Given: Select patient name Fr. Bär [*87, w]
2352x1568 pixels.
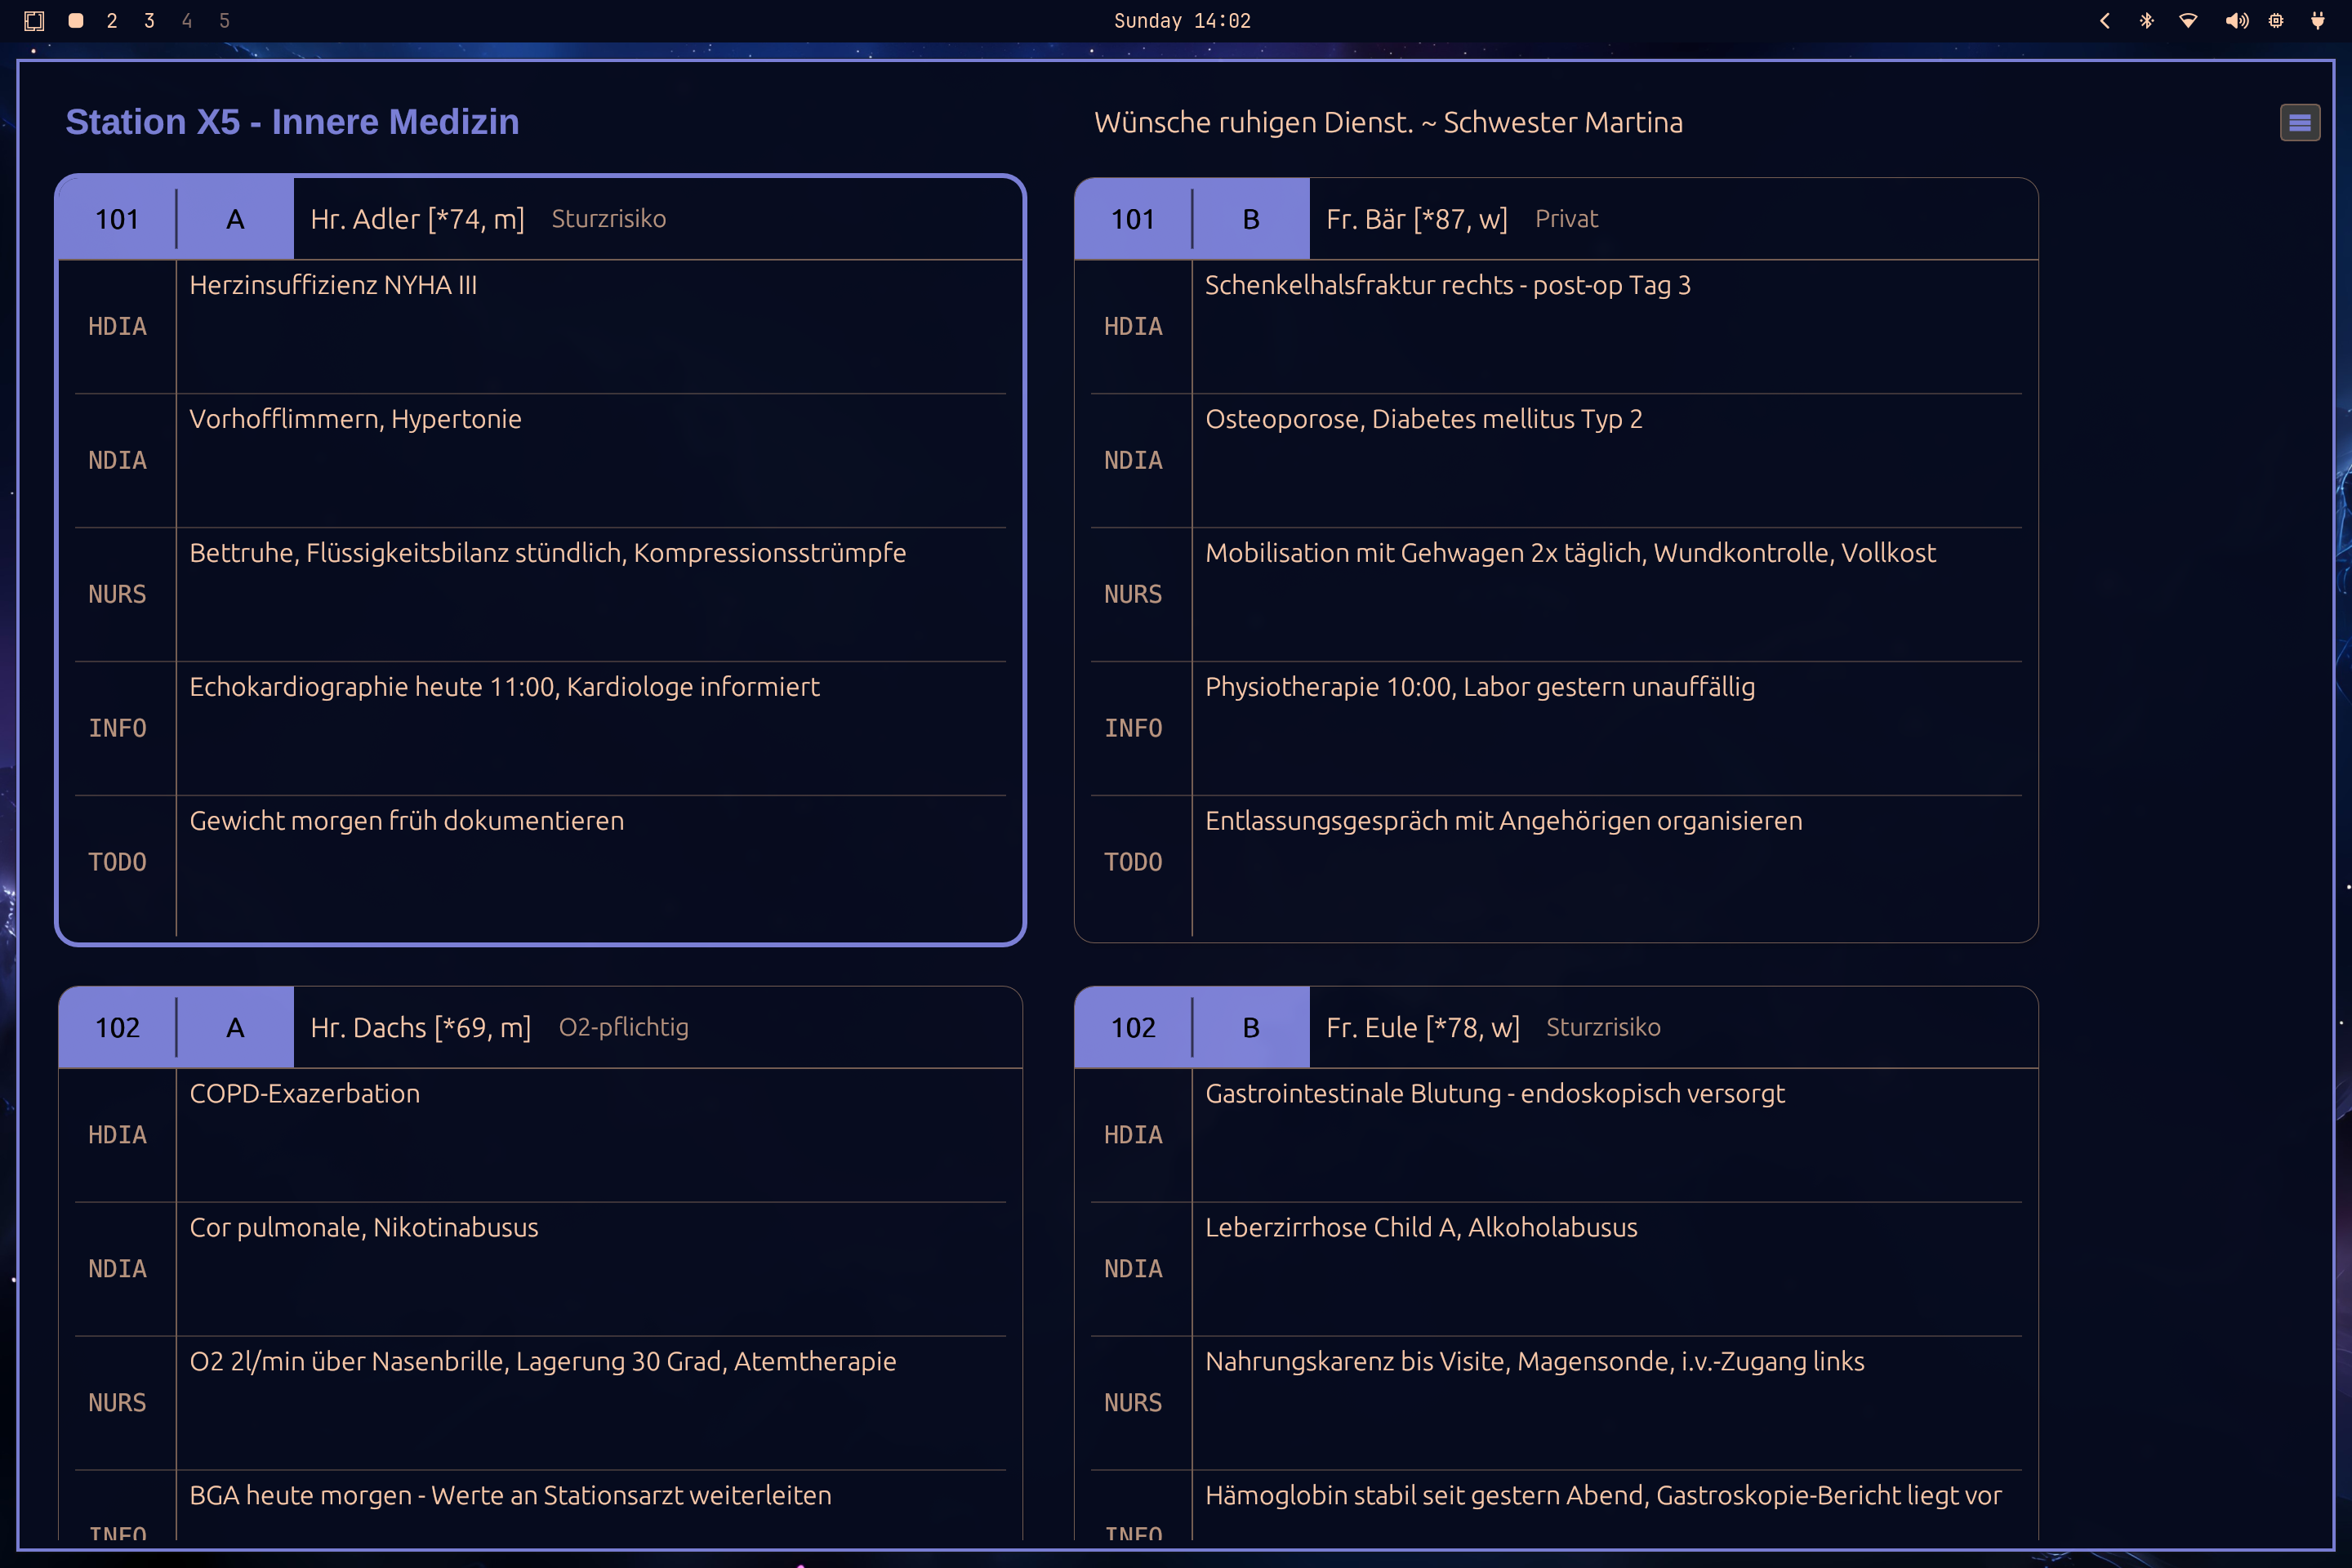Looking at the screenshot, I should (x=1417, y=219).
